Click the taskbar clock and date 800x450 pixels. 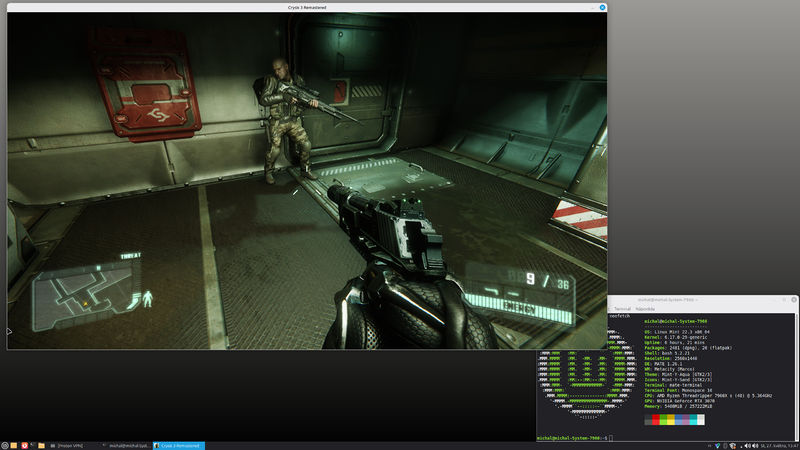pos(779,446)
